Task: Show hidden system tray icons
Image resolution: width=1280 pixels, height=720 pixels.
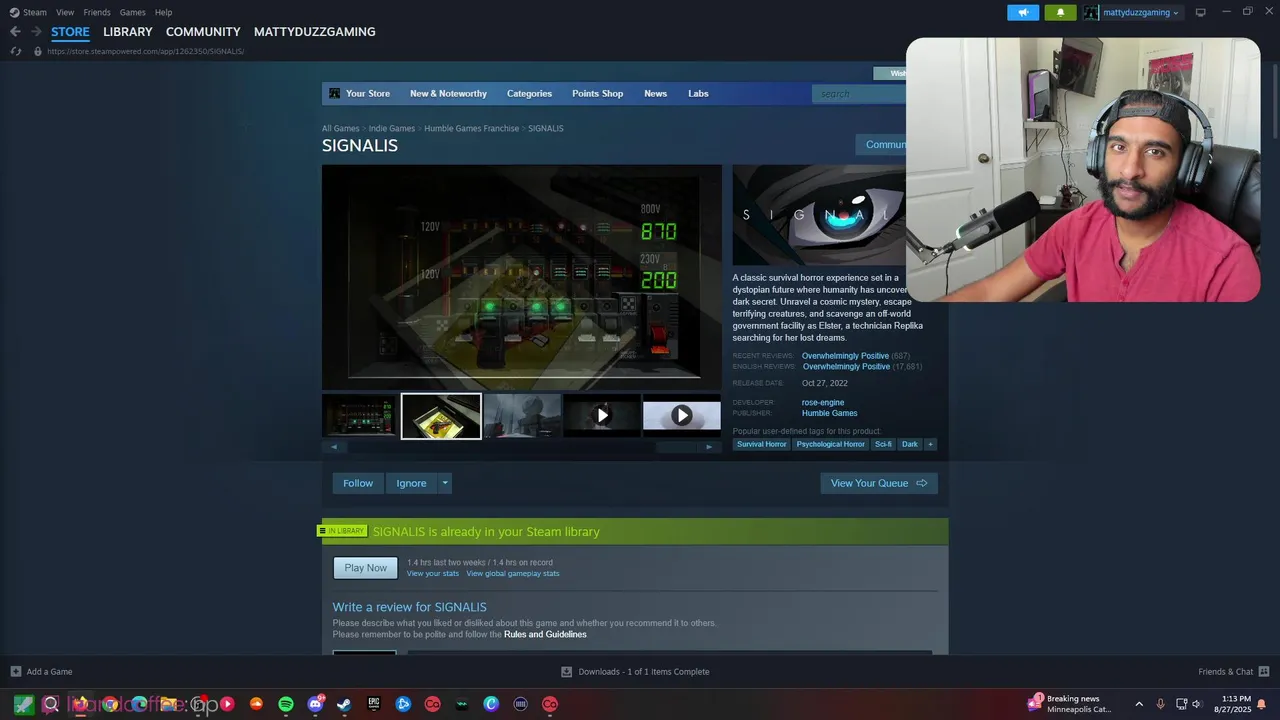Action: [x=1138, y=704]
